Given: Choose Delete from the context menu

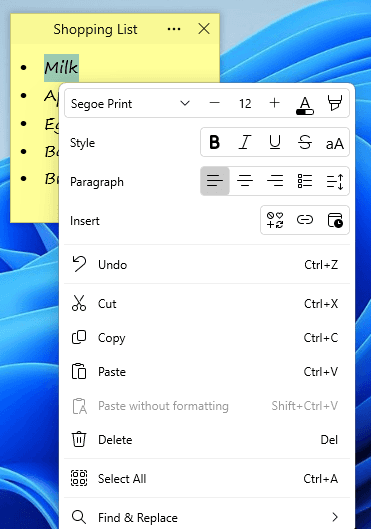Looking at the screenshot, I should (x=207, y=440).
